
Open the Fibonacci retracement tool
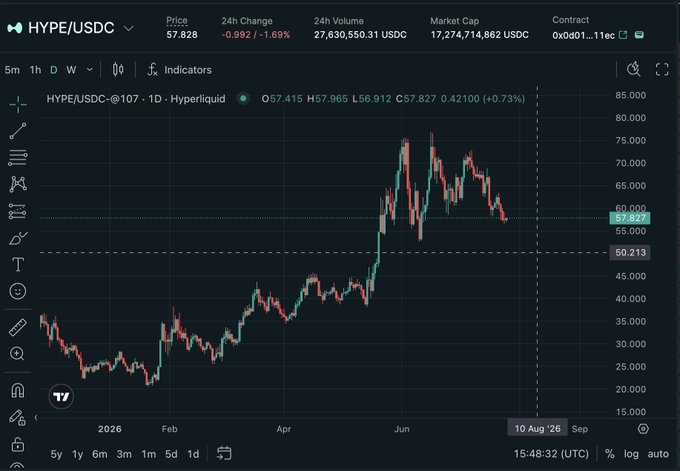click(x=18, y=158)
